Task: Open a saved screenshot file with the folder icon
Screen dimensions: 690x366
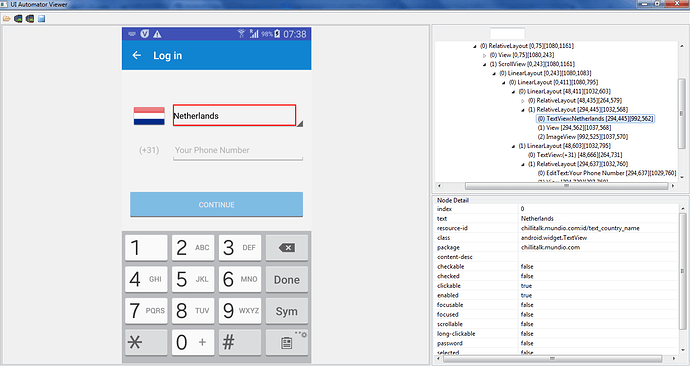Action: coord(7,18)
